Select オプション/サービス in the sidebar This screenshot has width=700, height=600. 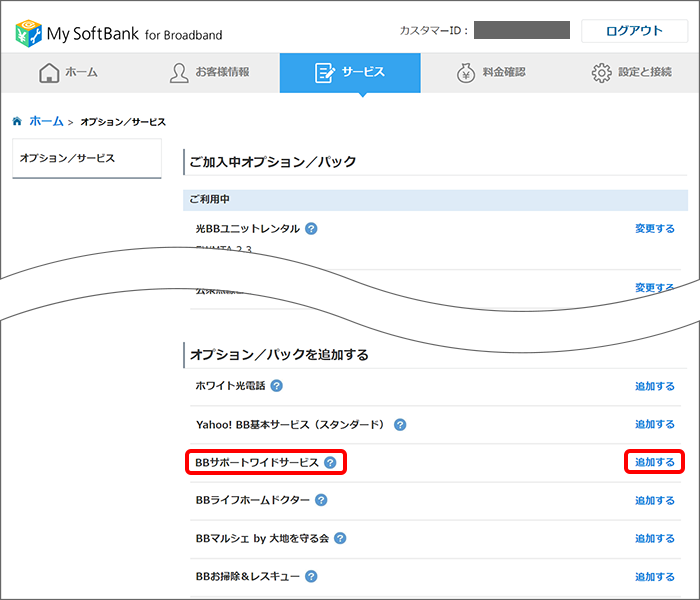pos(87,158)
